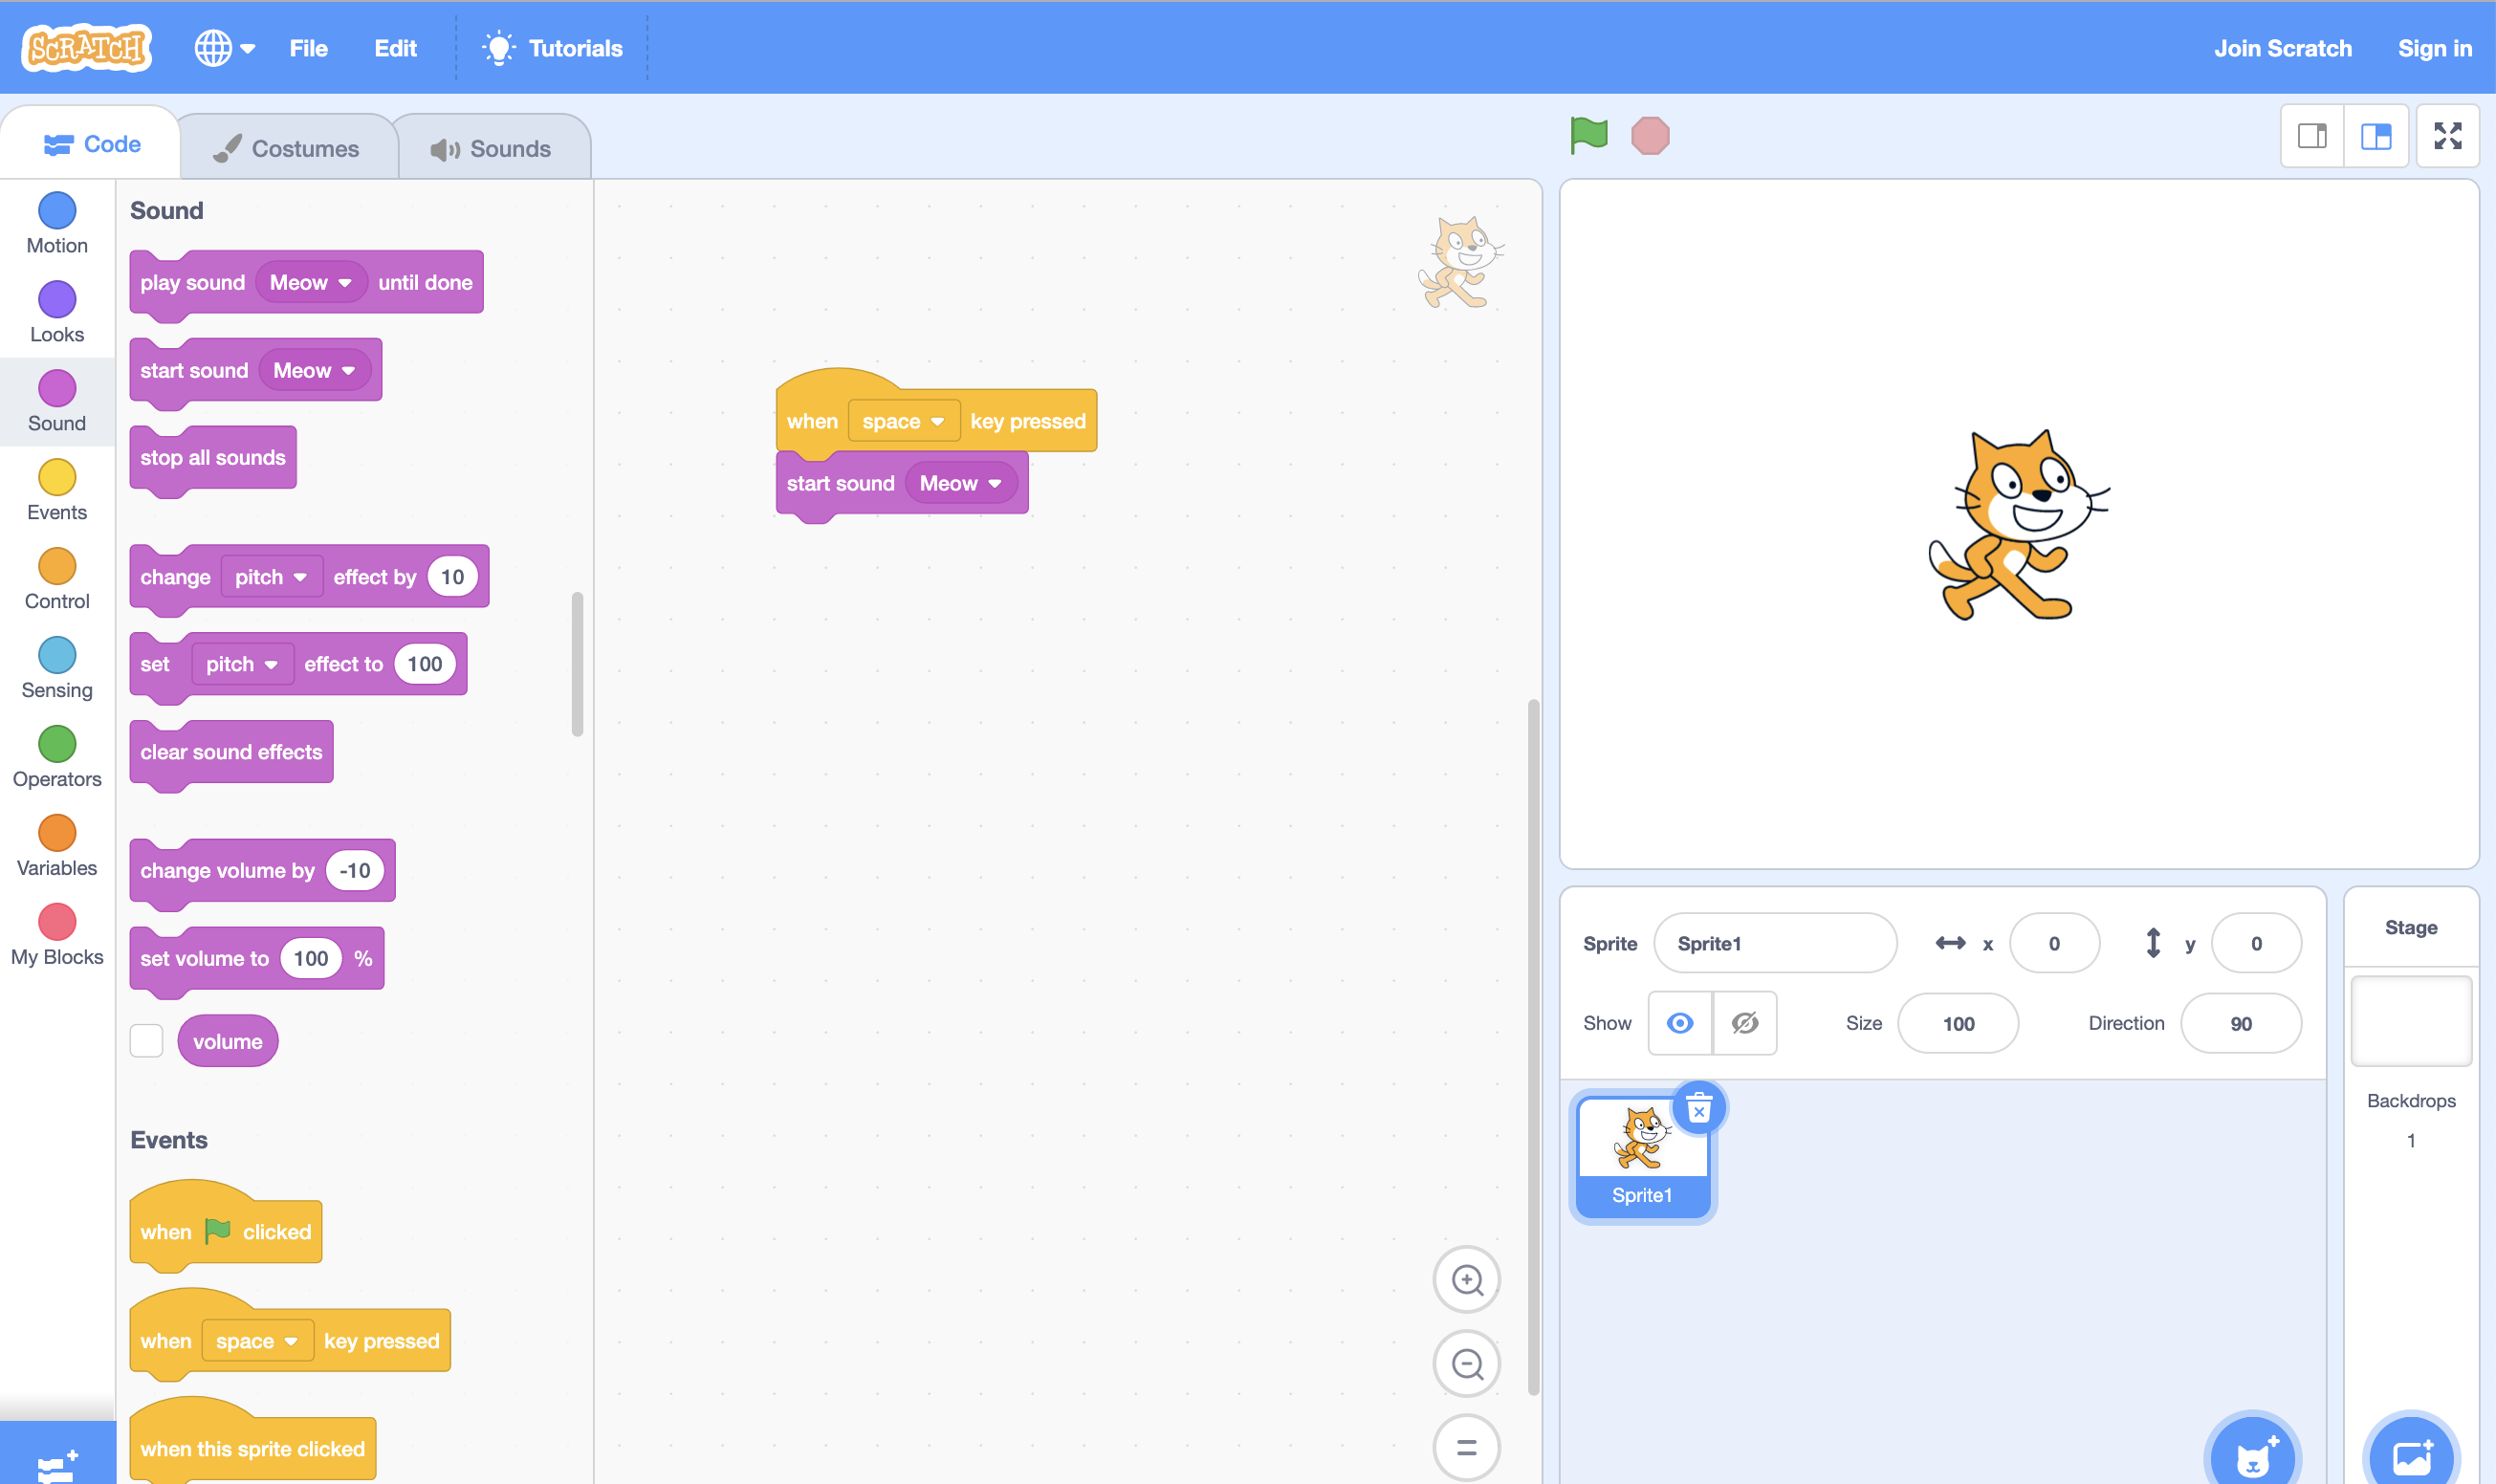This screenshot has width=2496, height=1484.
Task: Click the -10 value in change volume block
Action: tap(354, 871)
